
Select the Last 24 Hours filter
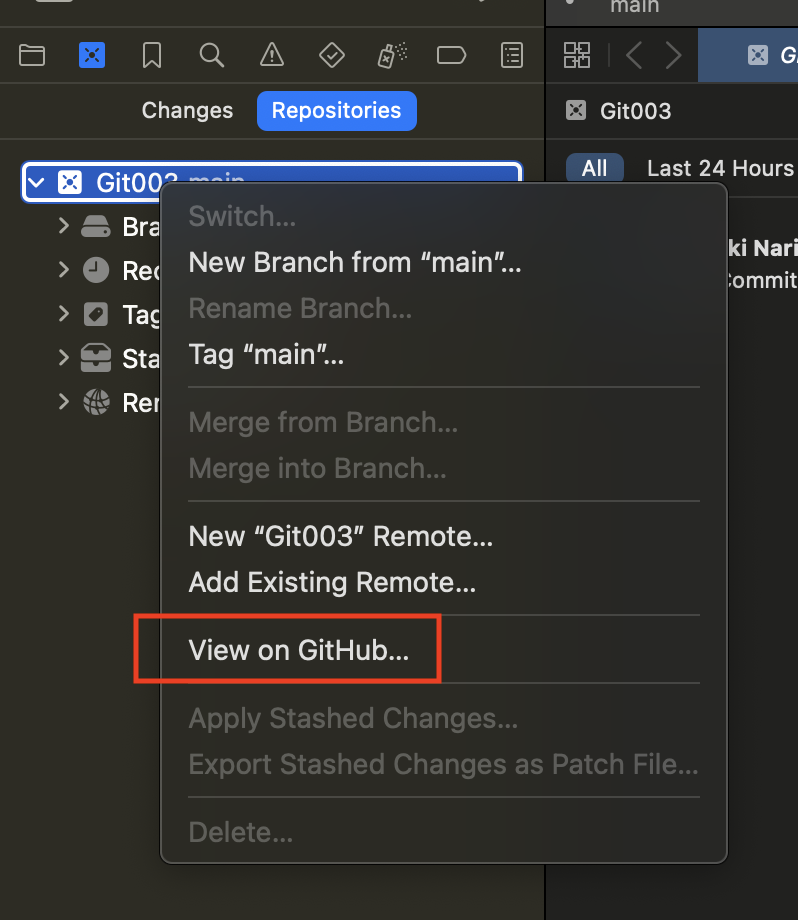[720, 168]
